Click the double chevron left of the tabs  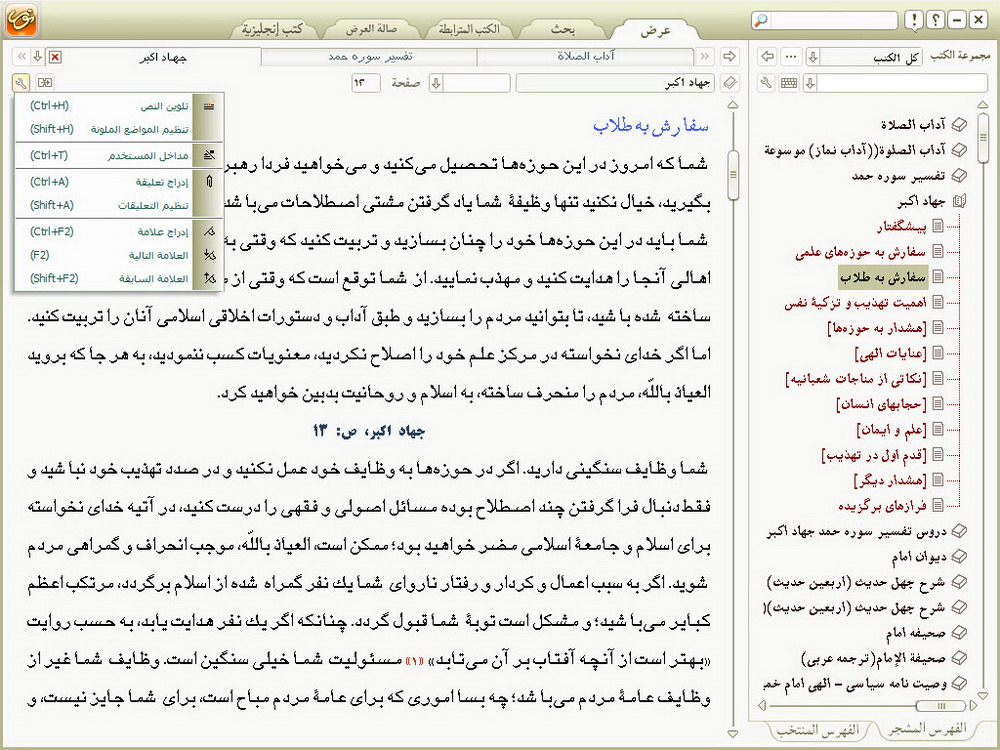[22, 57]
